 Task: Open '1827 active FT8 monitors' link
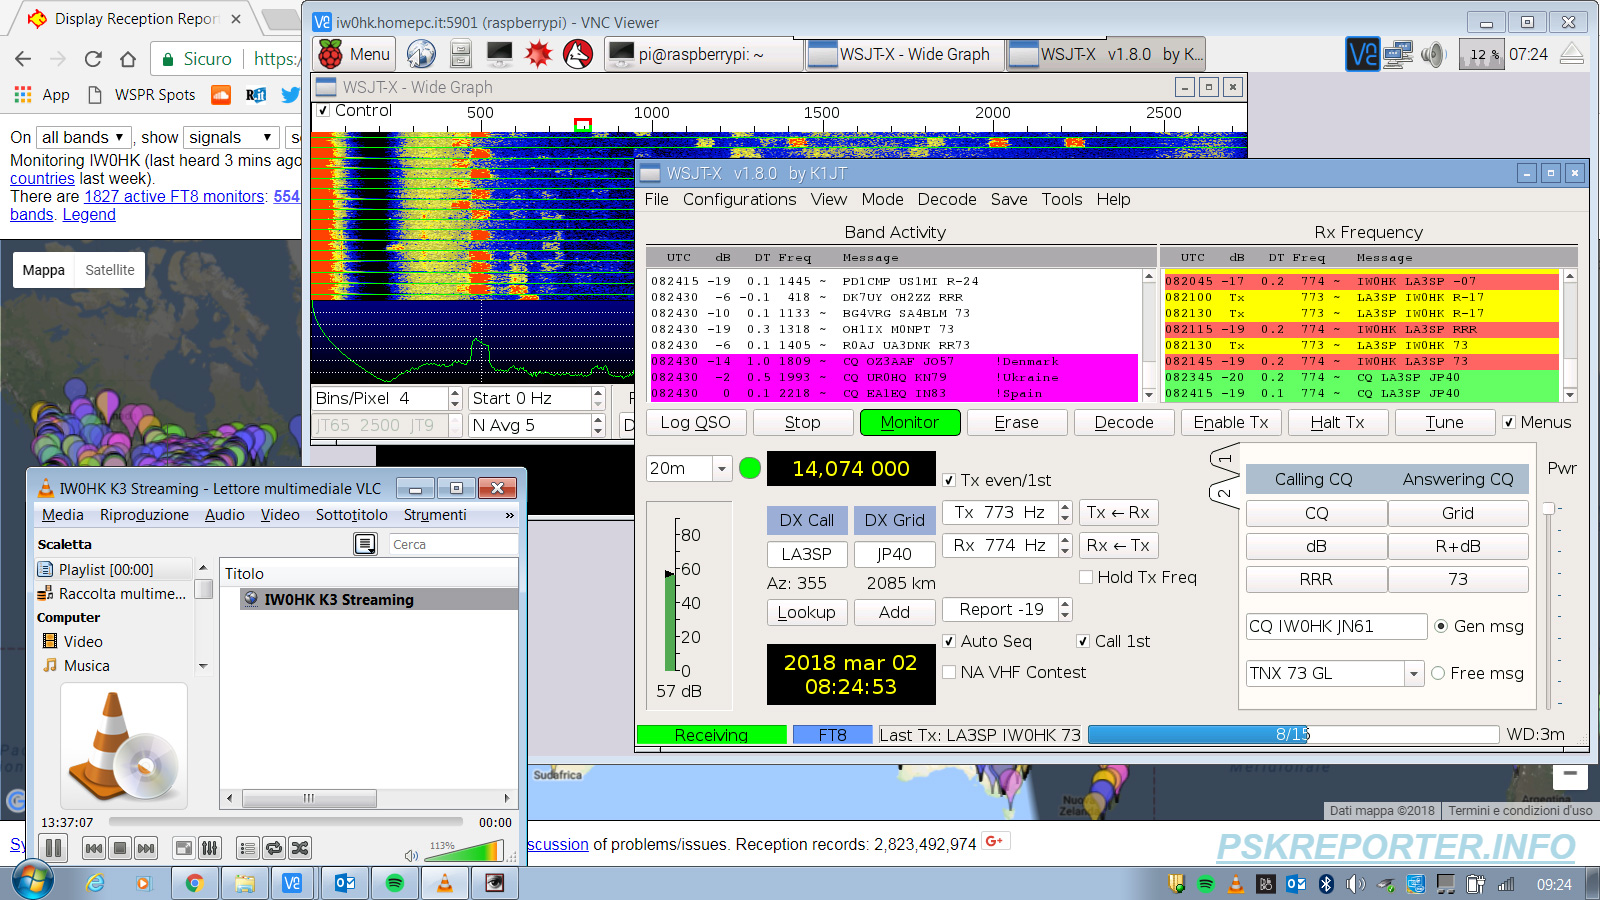click(x=174, y=197)
